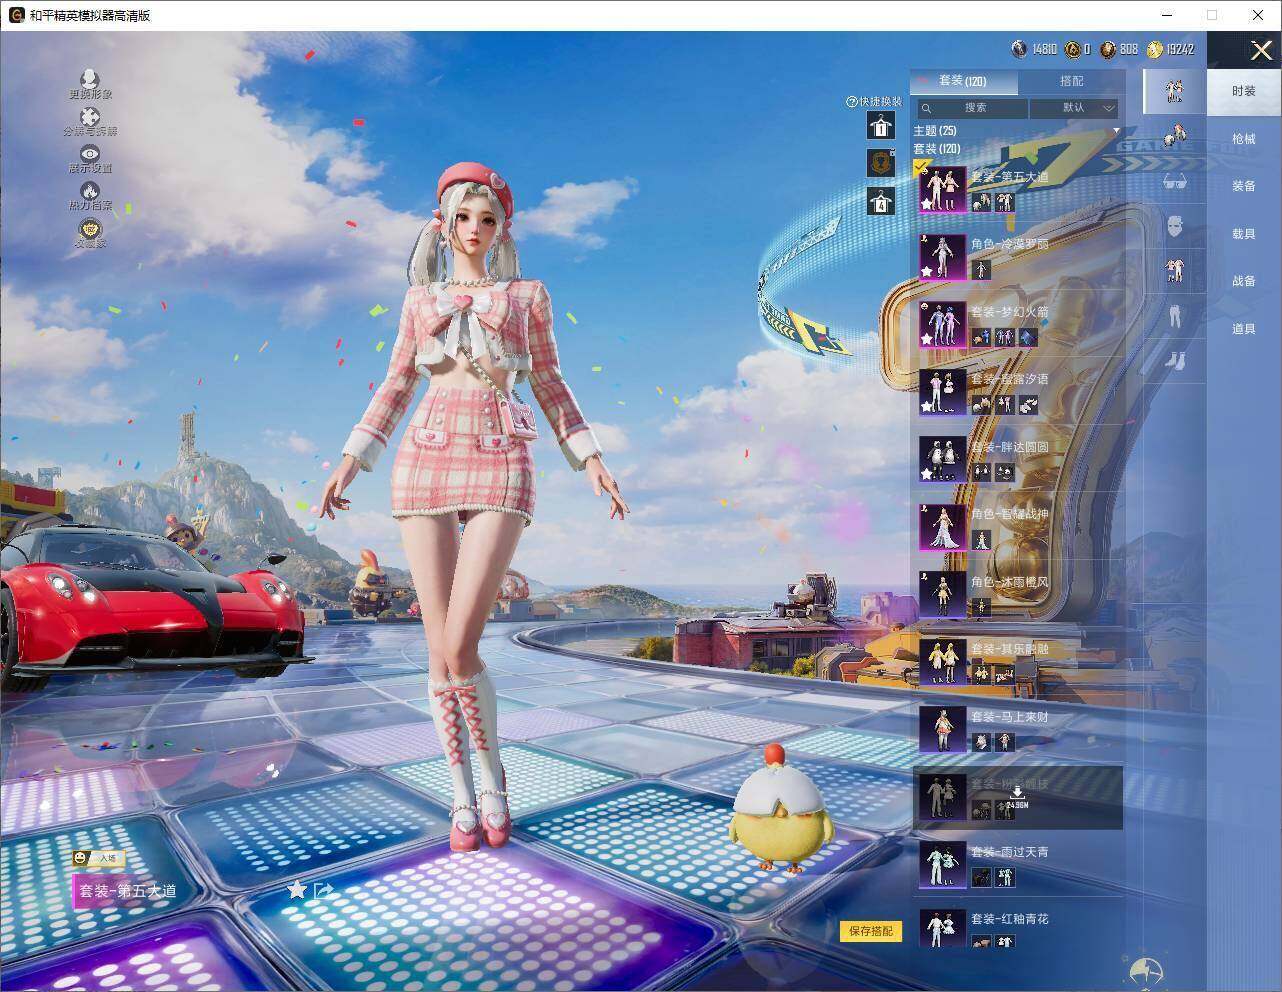The image size is (1282, 992).
Task: Select the 套装-红釉青花 outfit thumbnail
Action: (942, 928)
